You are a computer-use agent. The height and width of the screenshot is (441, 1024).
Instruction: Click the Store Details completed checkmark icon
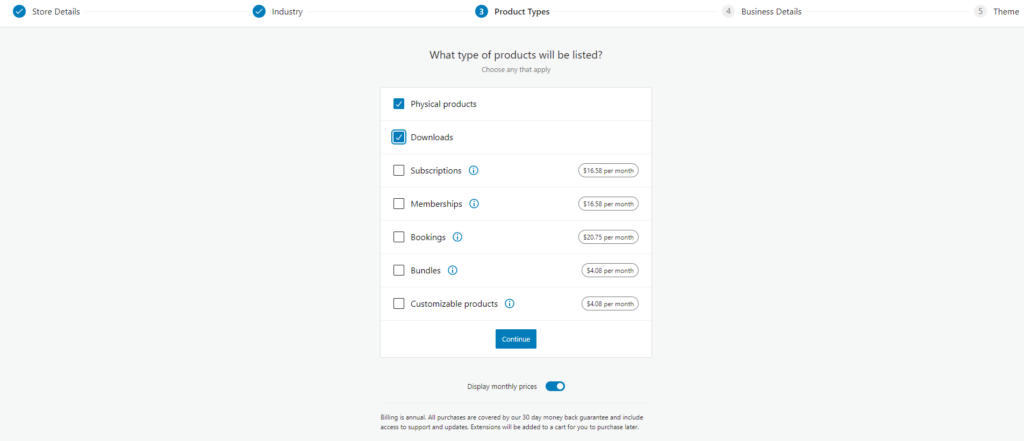pos(19,11)
